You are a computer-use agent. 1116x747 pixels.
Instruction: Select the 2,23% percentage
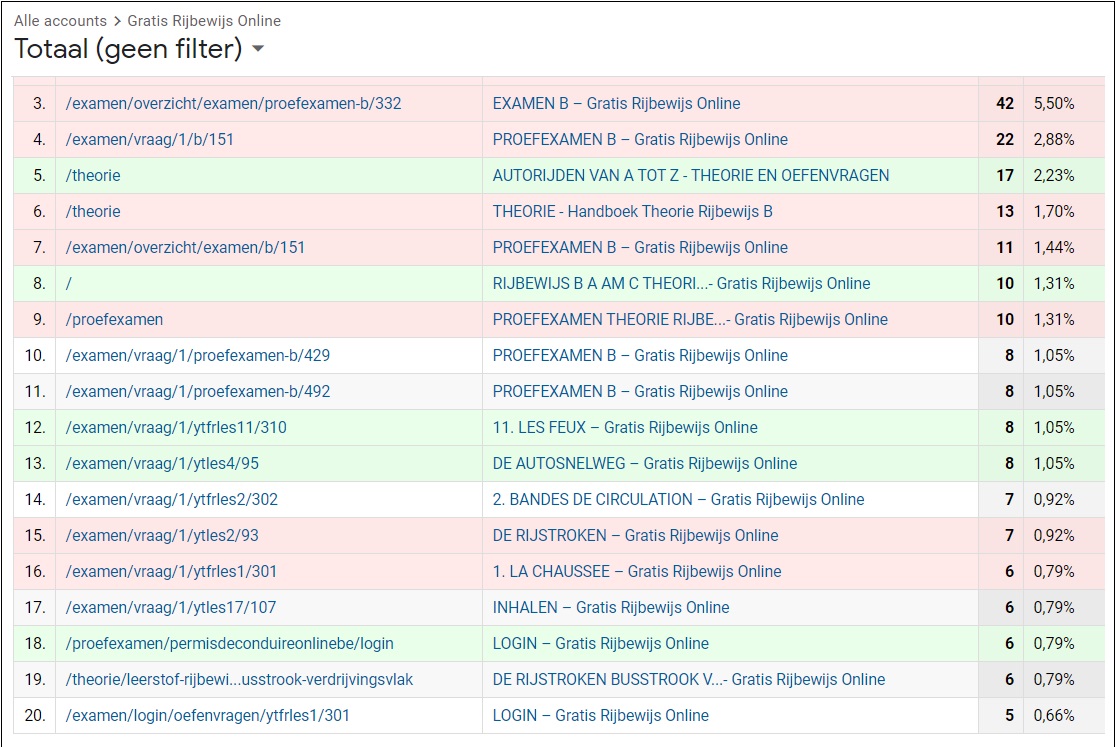[1054, 176]
